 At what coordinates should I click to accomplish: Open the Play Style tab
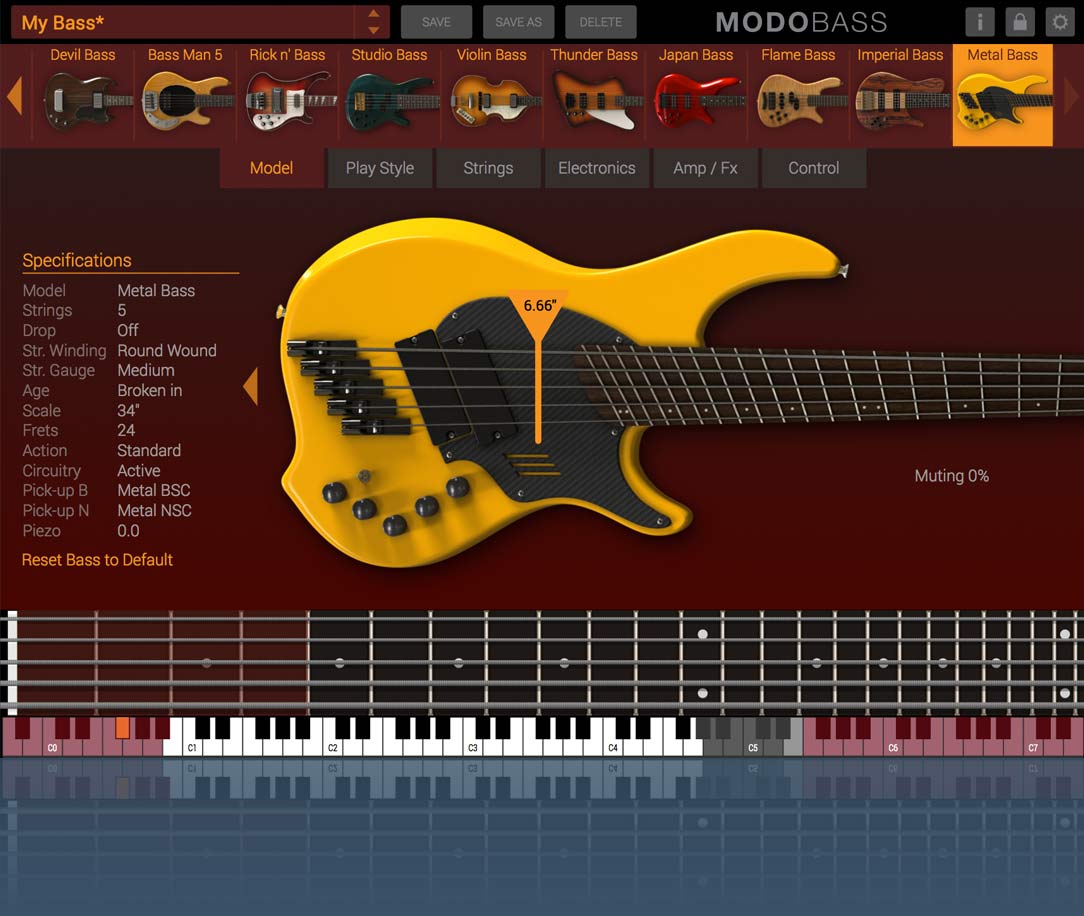(x=380, y=168)
